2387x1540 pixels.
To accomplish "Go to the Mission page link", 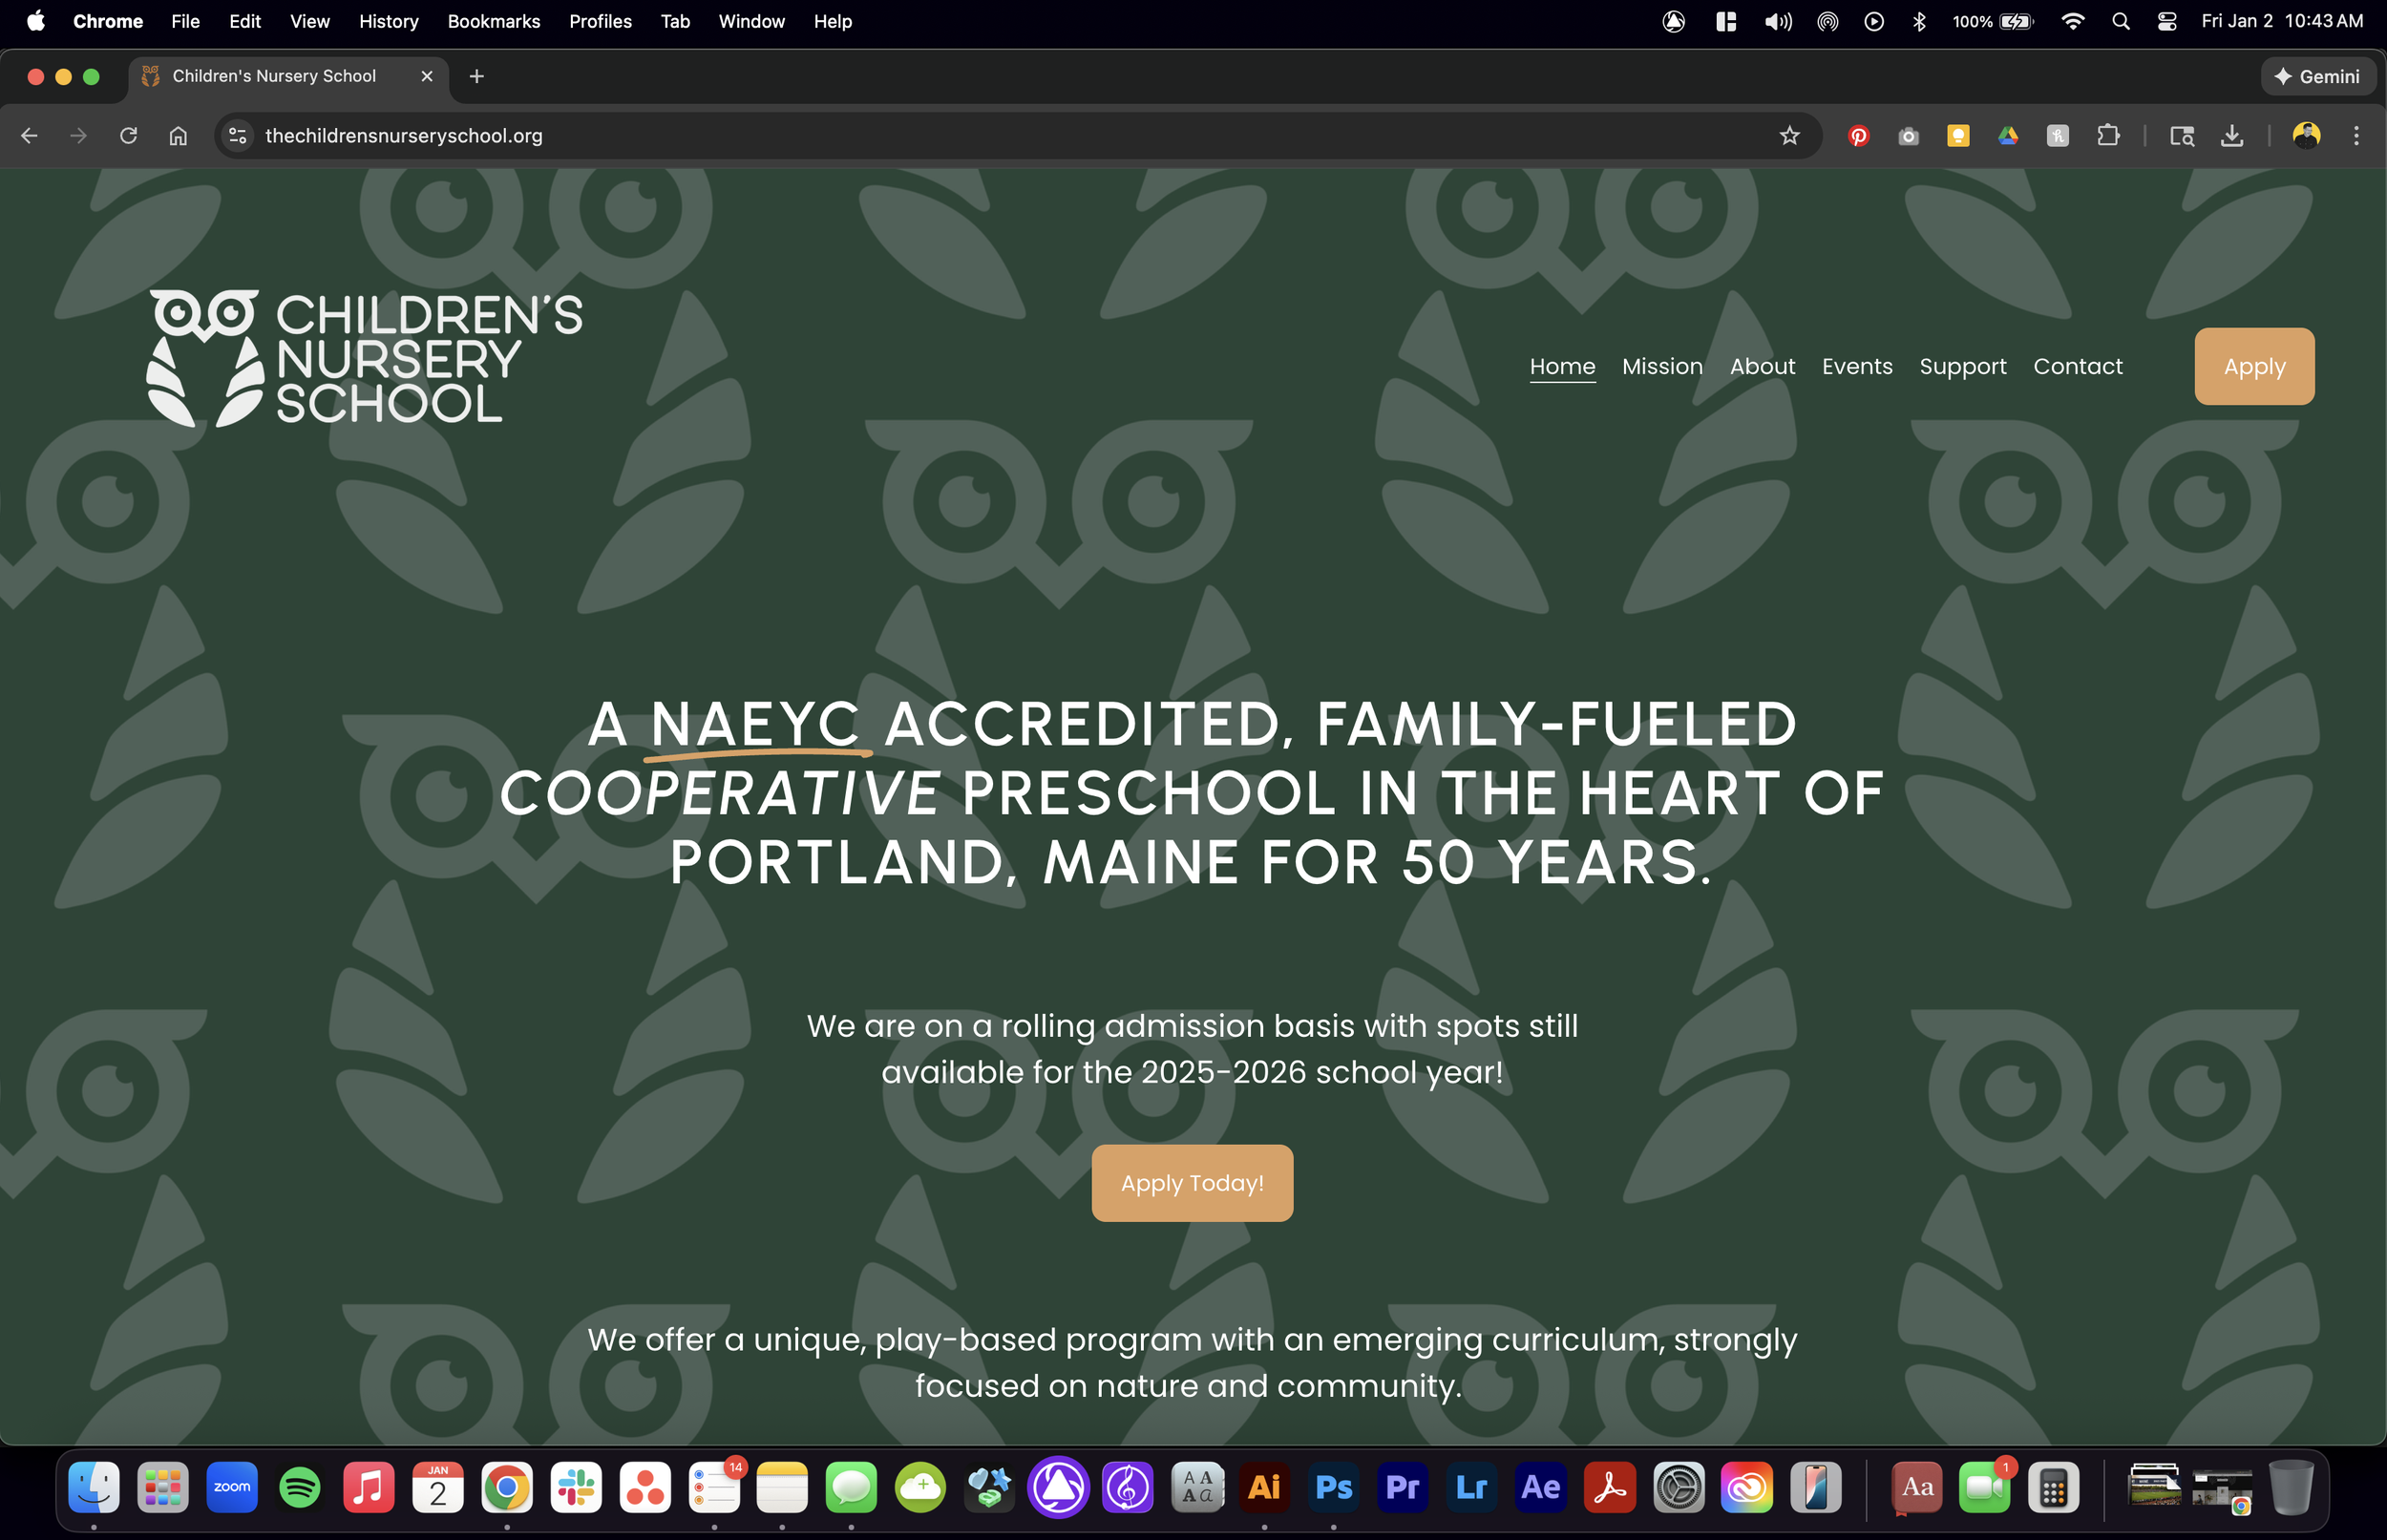I will (1662, 366).
